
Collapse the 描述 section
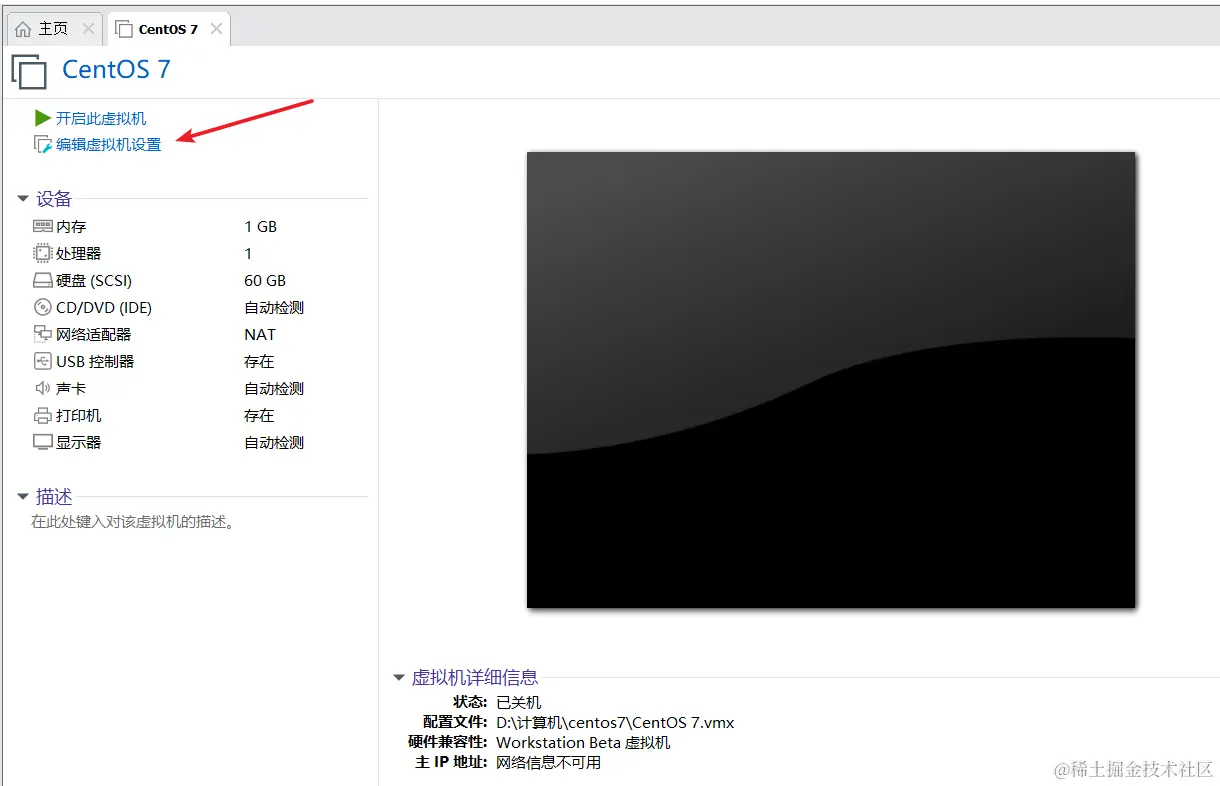tap(22, 496)
